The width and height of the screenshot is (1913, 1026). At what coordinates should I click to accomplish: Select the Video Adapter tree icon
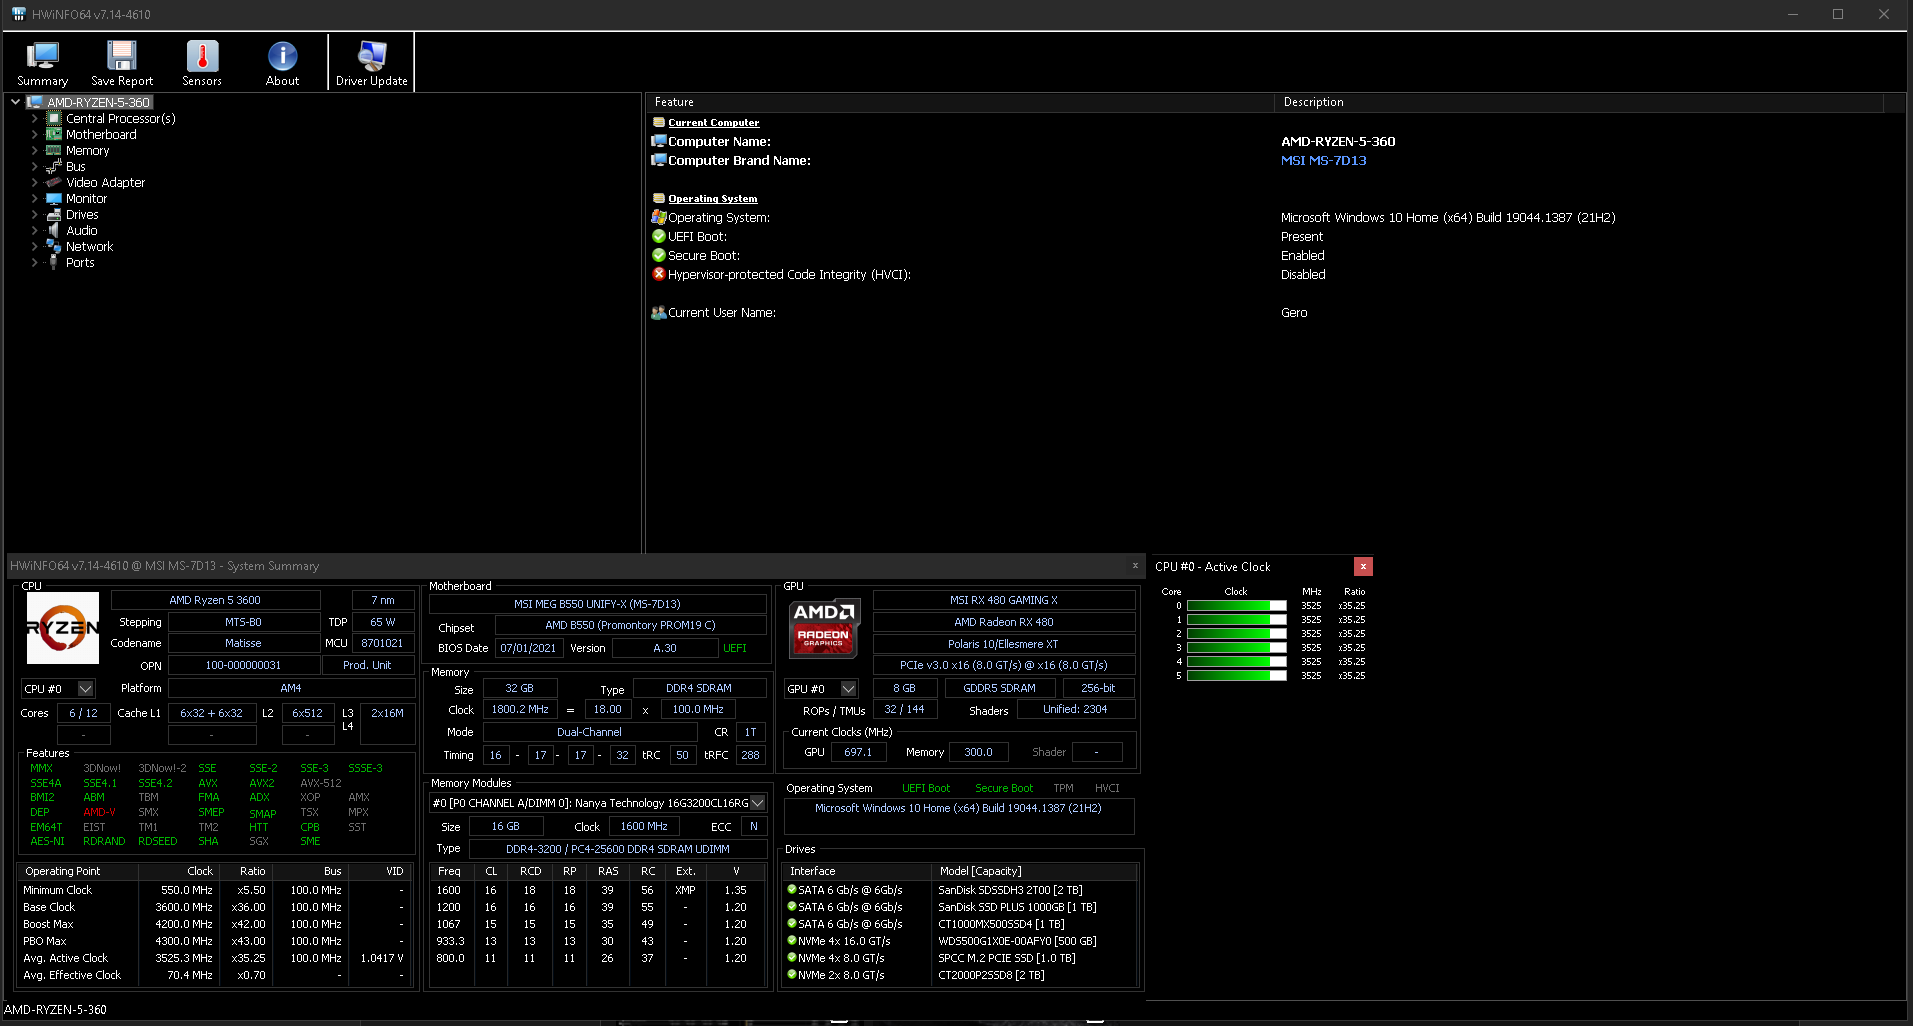click(x=54, y=182)
